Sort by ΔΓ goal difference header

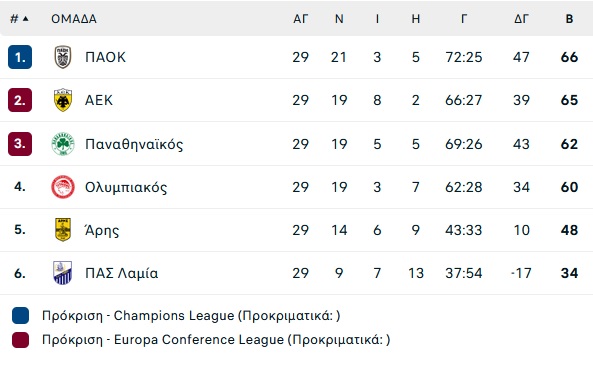click(521, 19)
